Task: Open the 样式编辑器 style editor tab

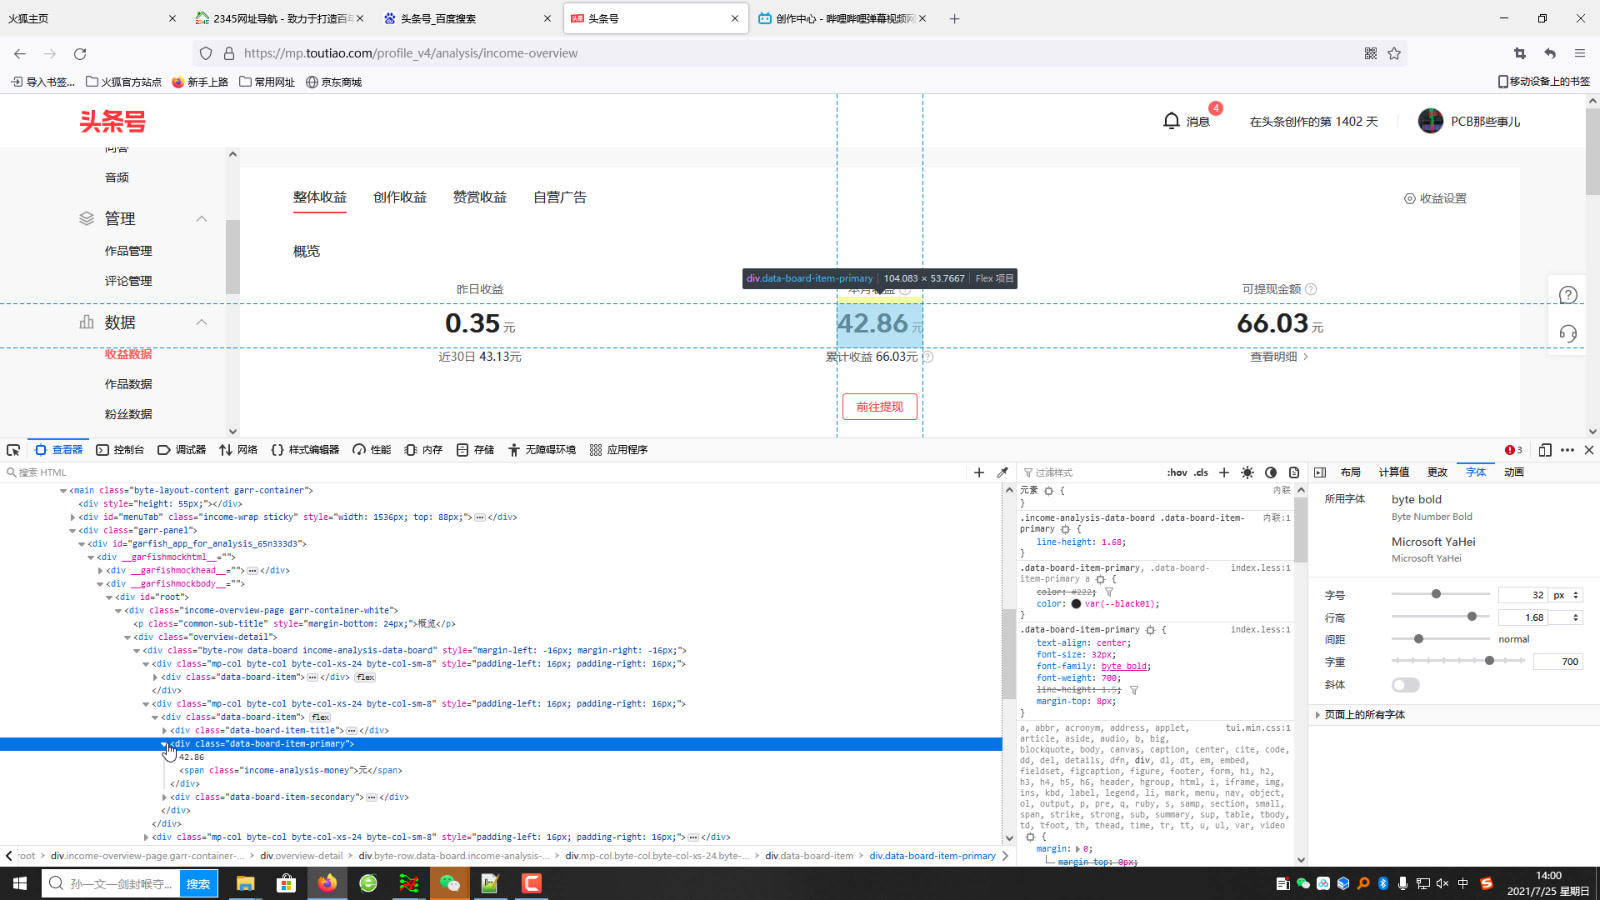Action: [305, 450]
